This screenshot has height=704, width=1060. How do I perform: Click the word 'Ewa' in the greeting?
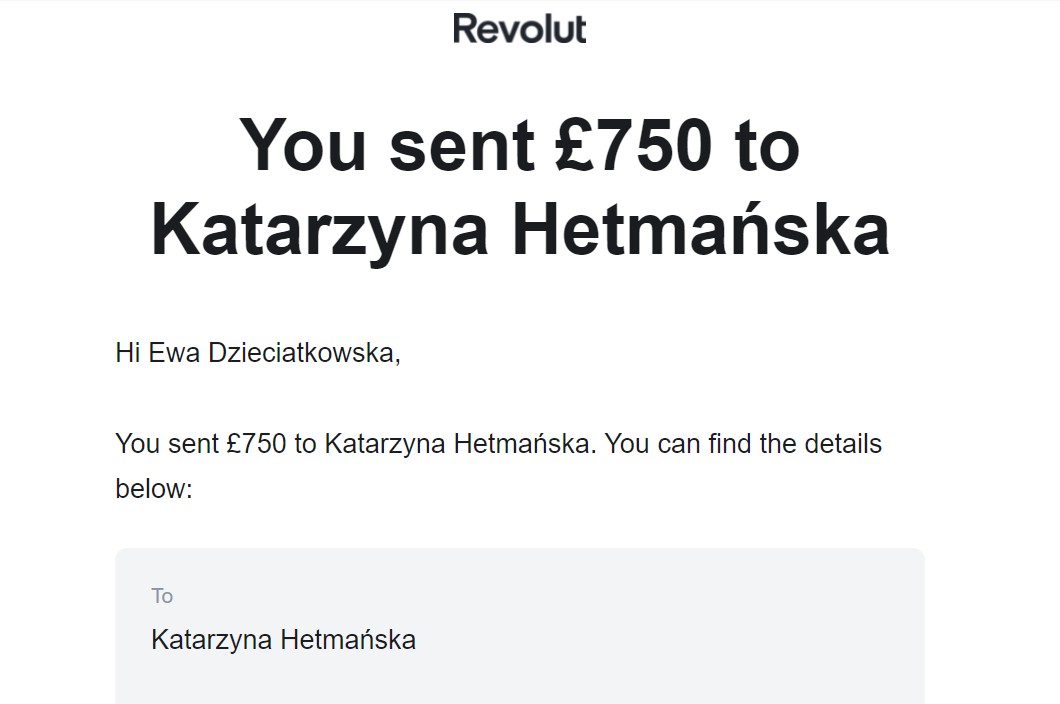pyautogui.click(x=174, y=353)
